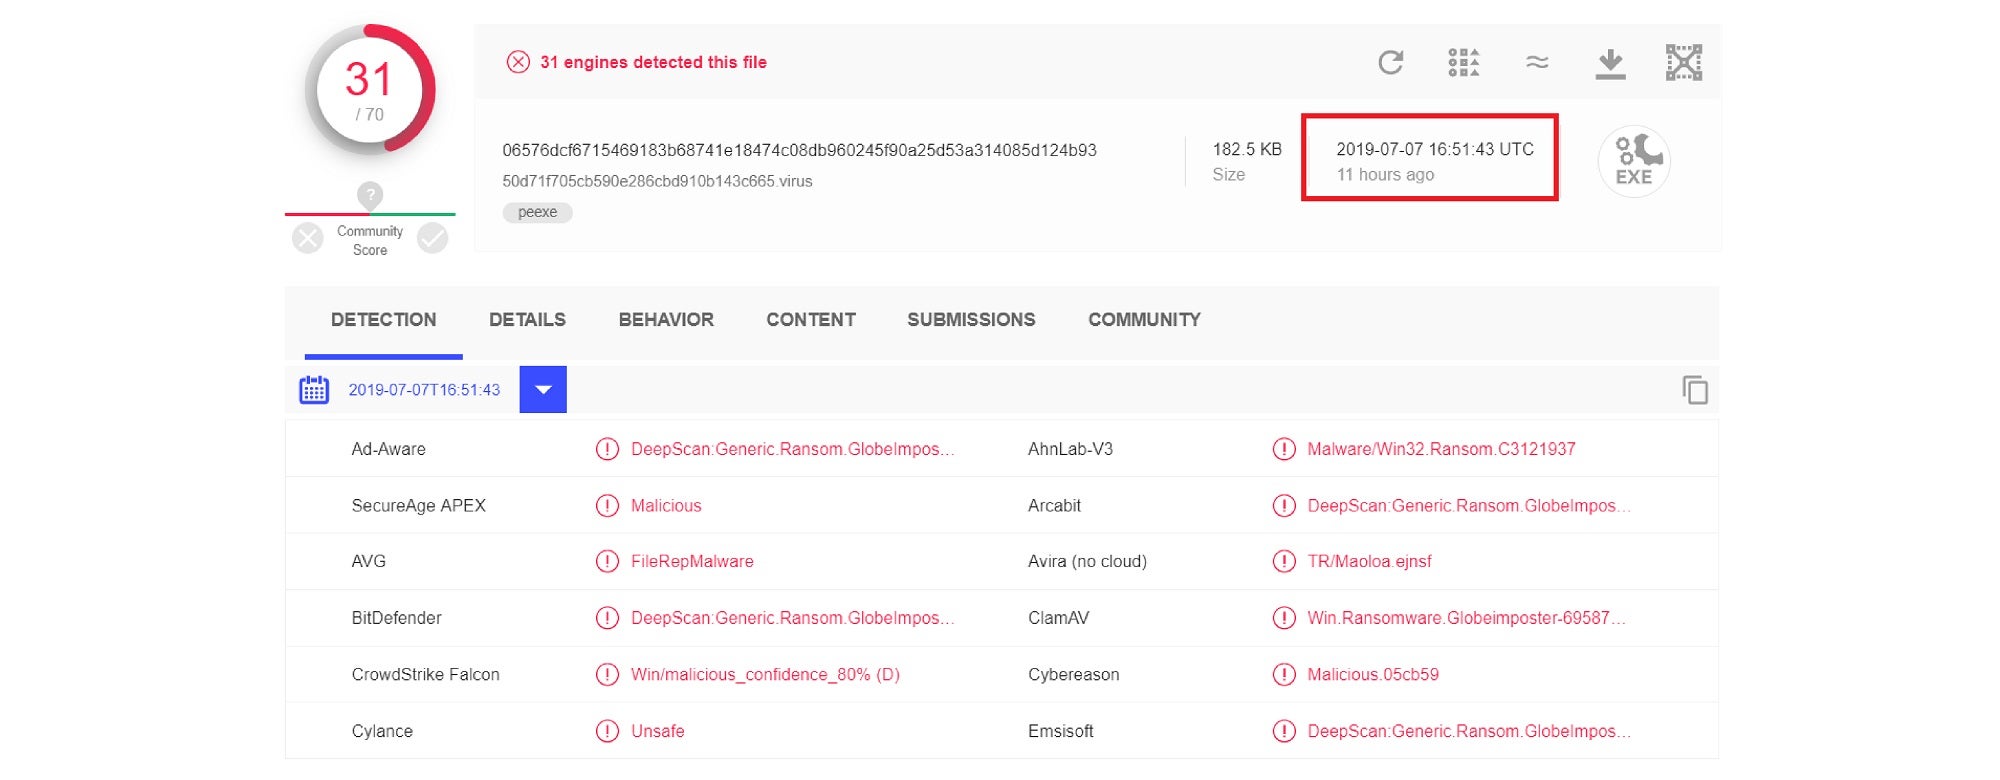
Task: Copy results with the copy icon
Action: pos(1694,390)
